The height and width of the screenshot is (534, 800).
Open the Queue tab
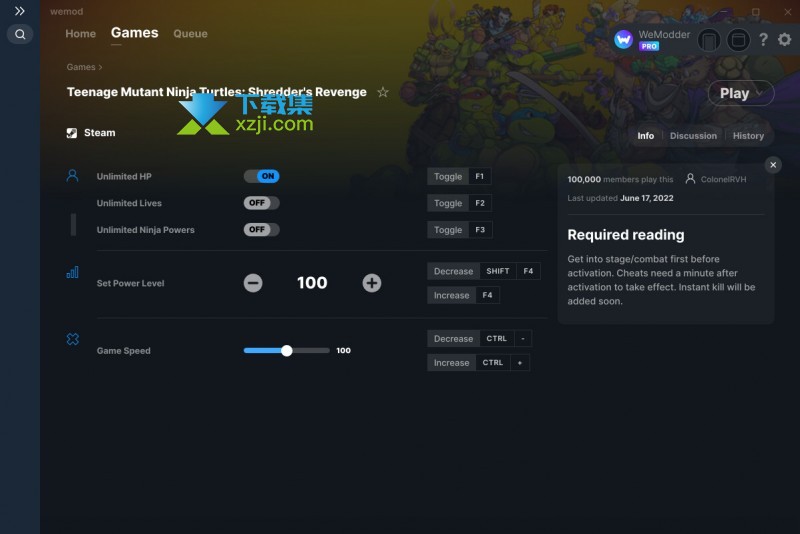tap(190, 34)
